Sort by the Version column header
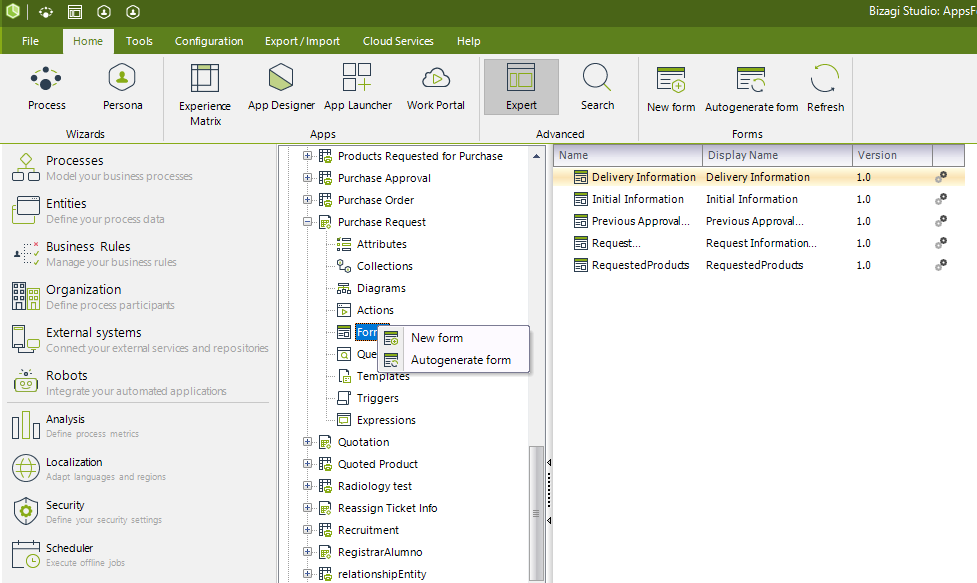977x583 pixels. tap(892, 155)
